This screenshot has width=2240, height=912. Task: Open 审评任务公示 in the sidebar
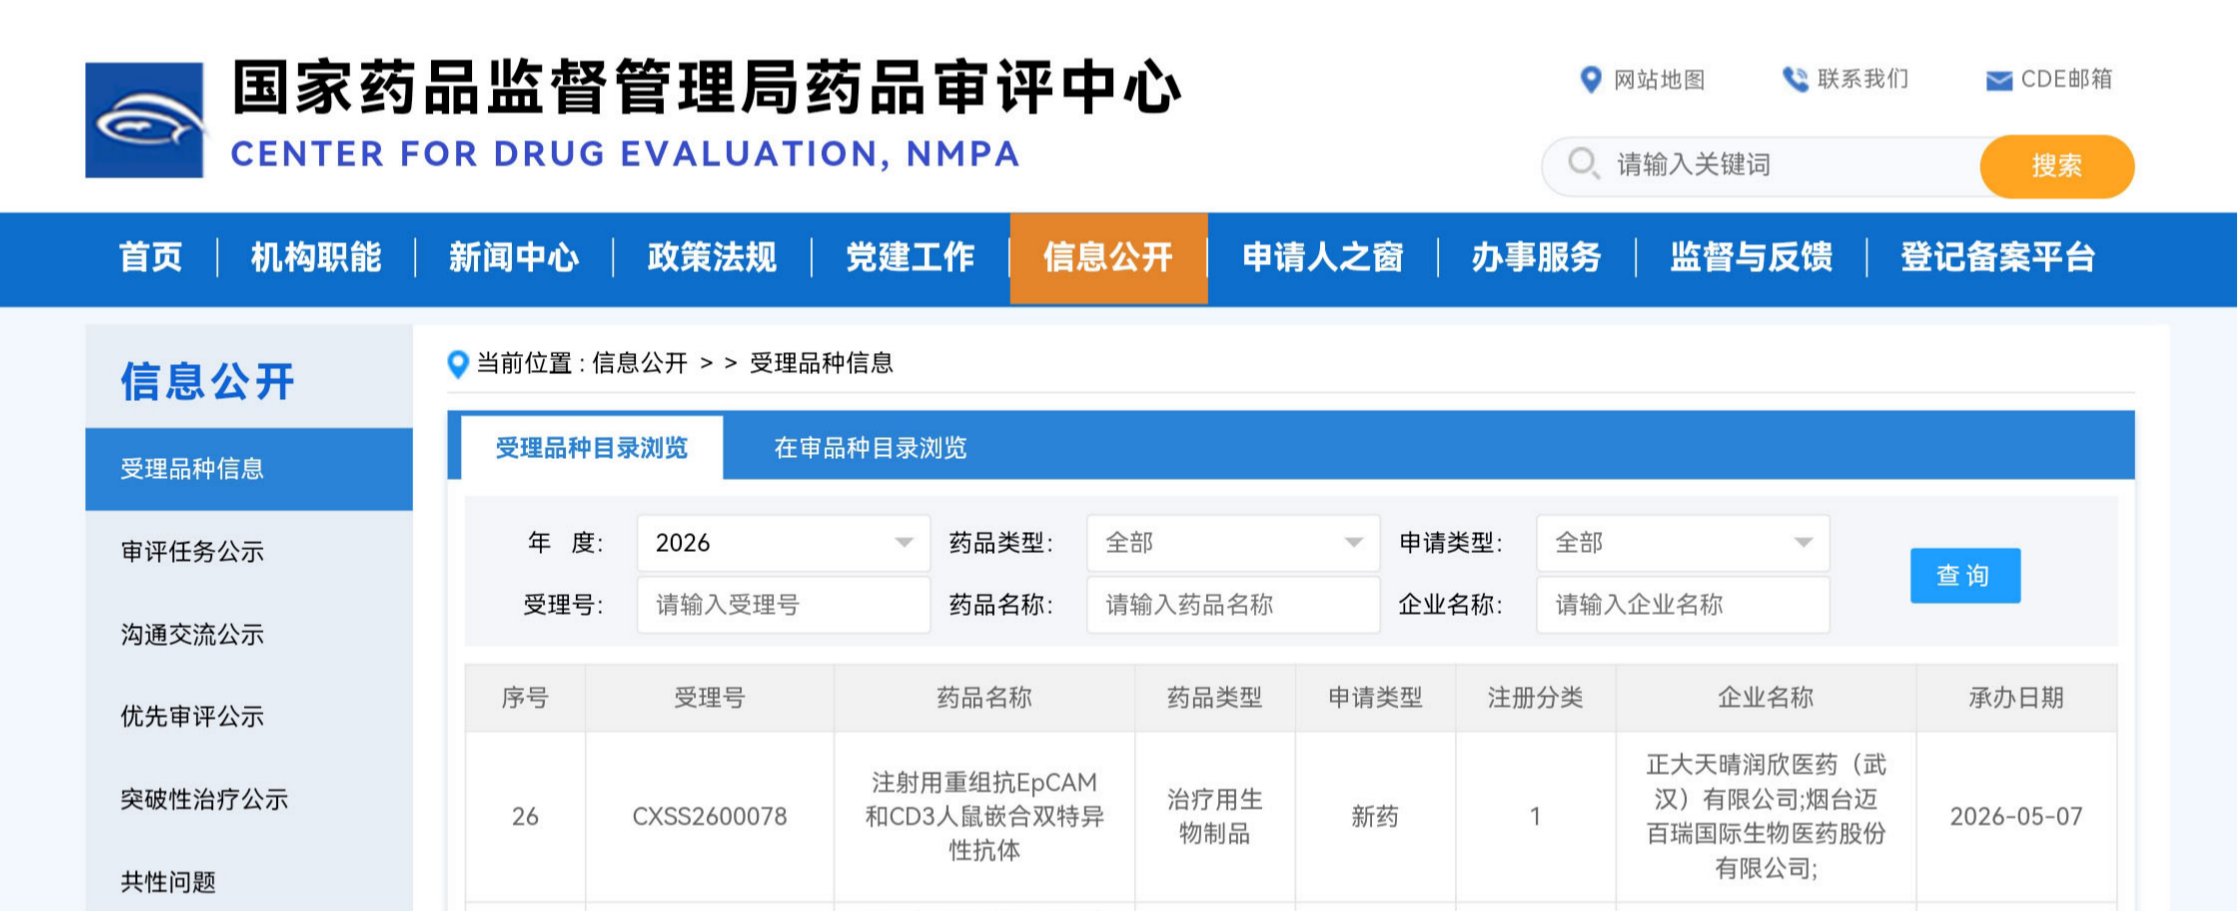point(192,552)
